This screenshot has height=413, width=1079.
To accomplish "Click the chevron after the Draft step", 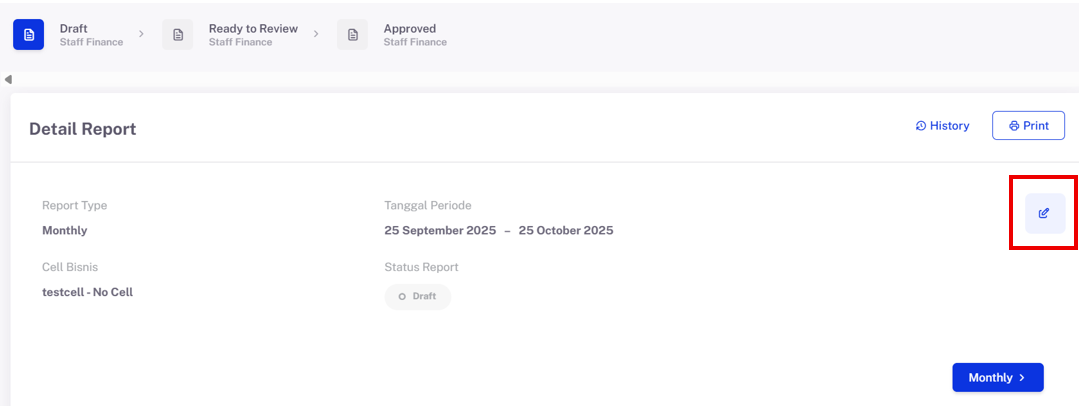I will (141, 34).
